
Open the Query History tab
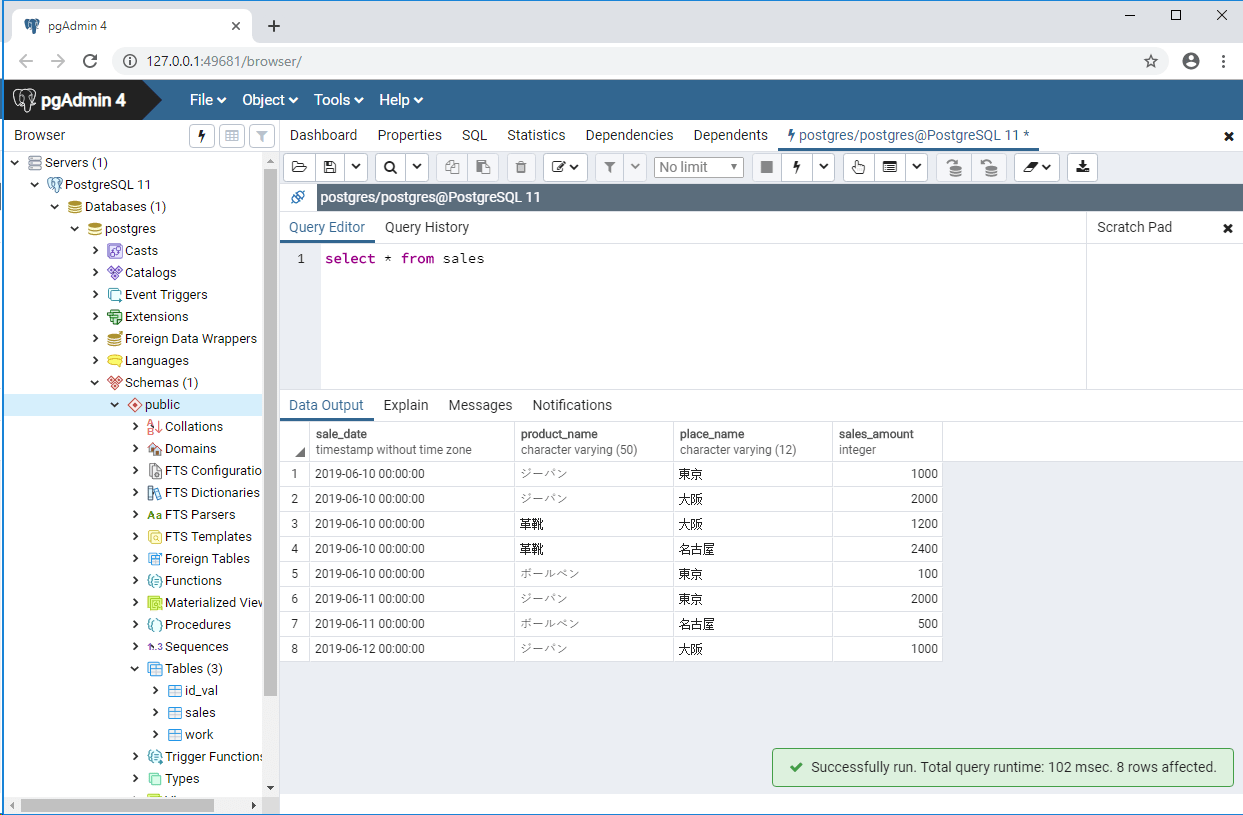point(427,227)
